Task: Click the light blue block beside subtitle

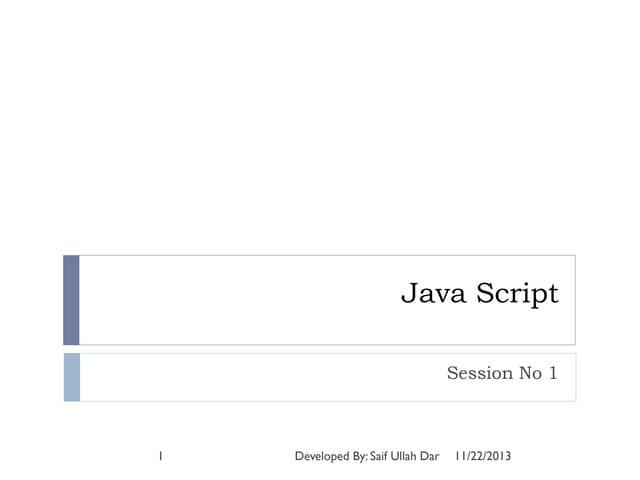Action: pyautogui.click(x=71, y=377)
